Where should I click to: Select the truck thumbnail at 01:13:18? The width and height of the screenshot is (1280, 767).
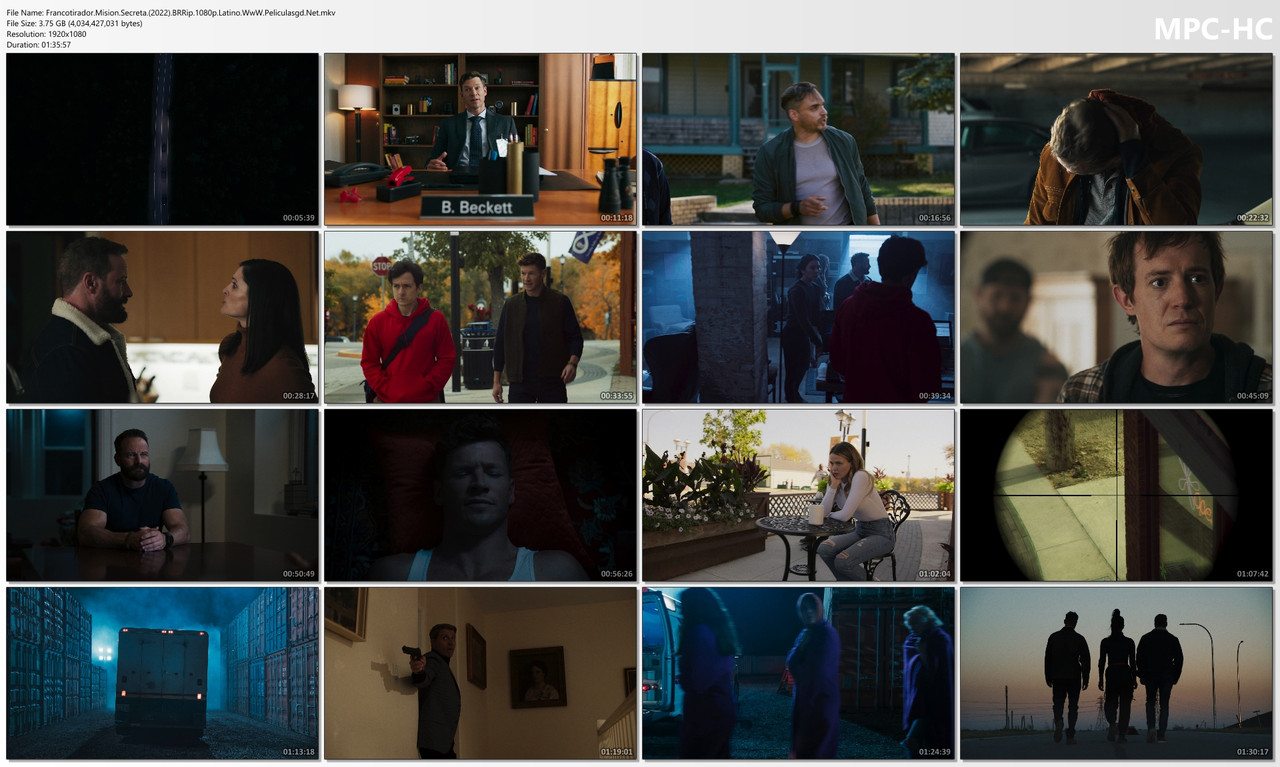163,673
